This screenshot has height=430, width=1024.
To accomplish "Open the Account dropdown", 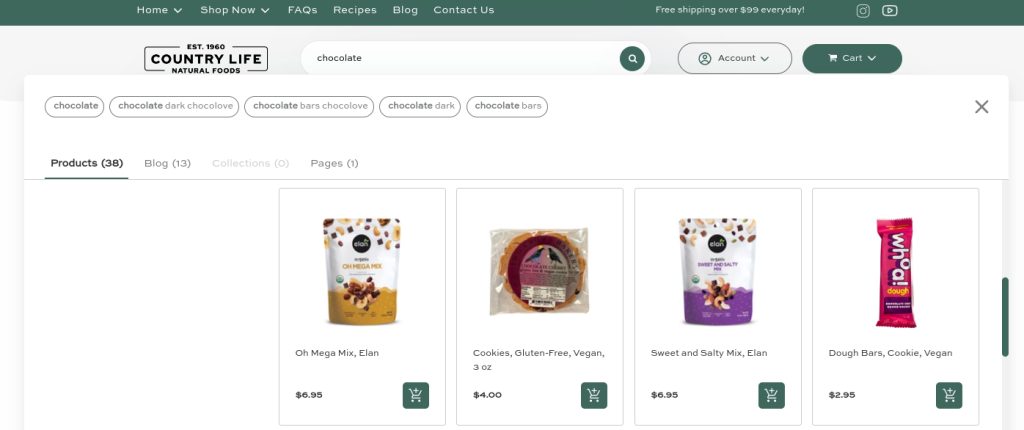I will [734, 58].
